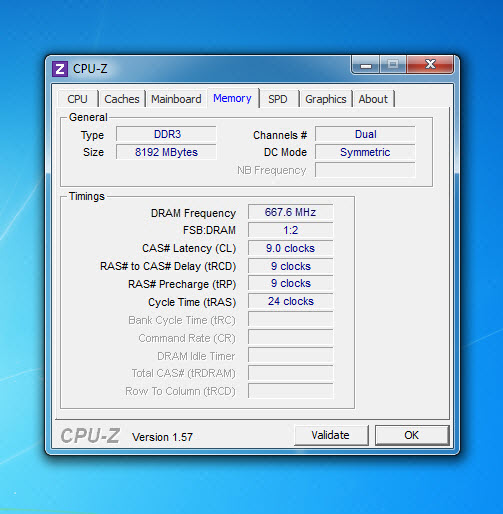
Task: Switch to the CPU tab
Action: [x=77, y=99]
